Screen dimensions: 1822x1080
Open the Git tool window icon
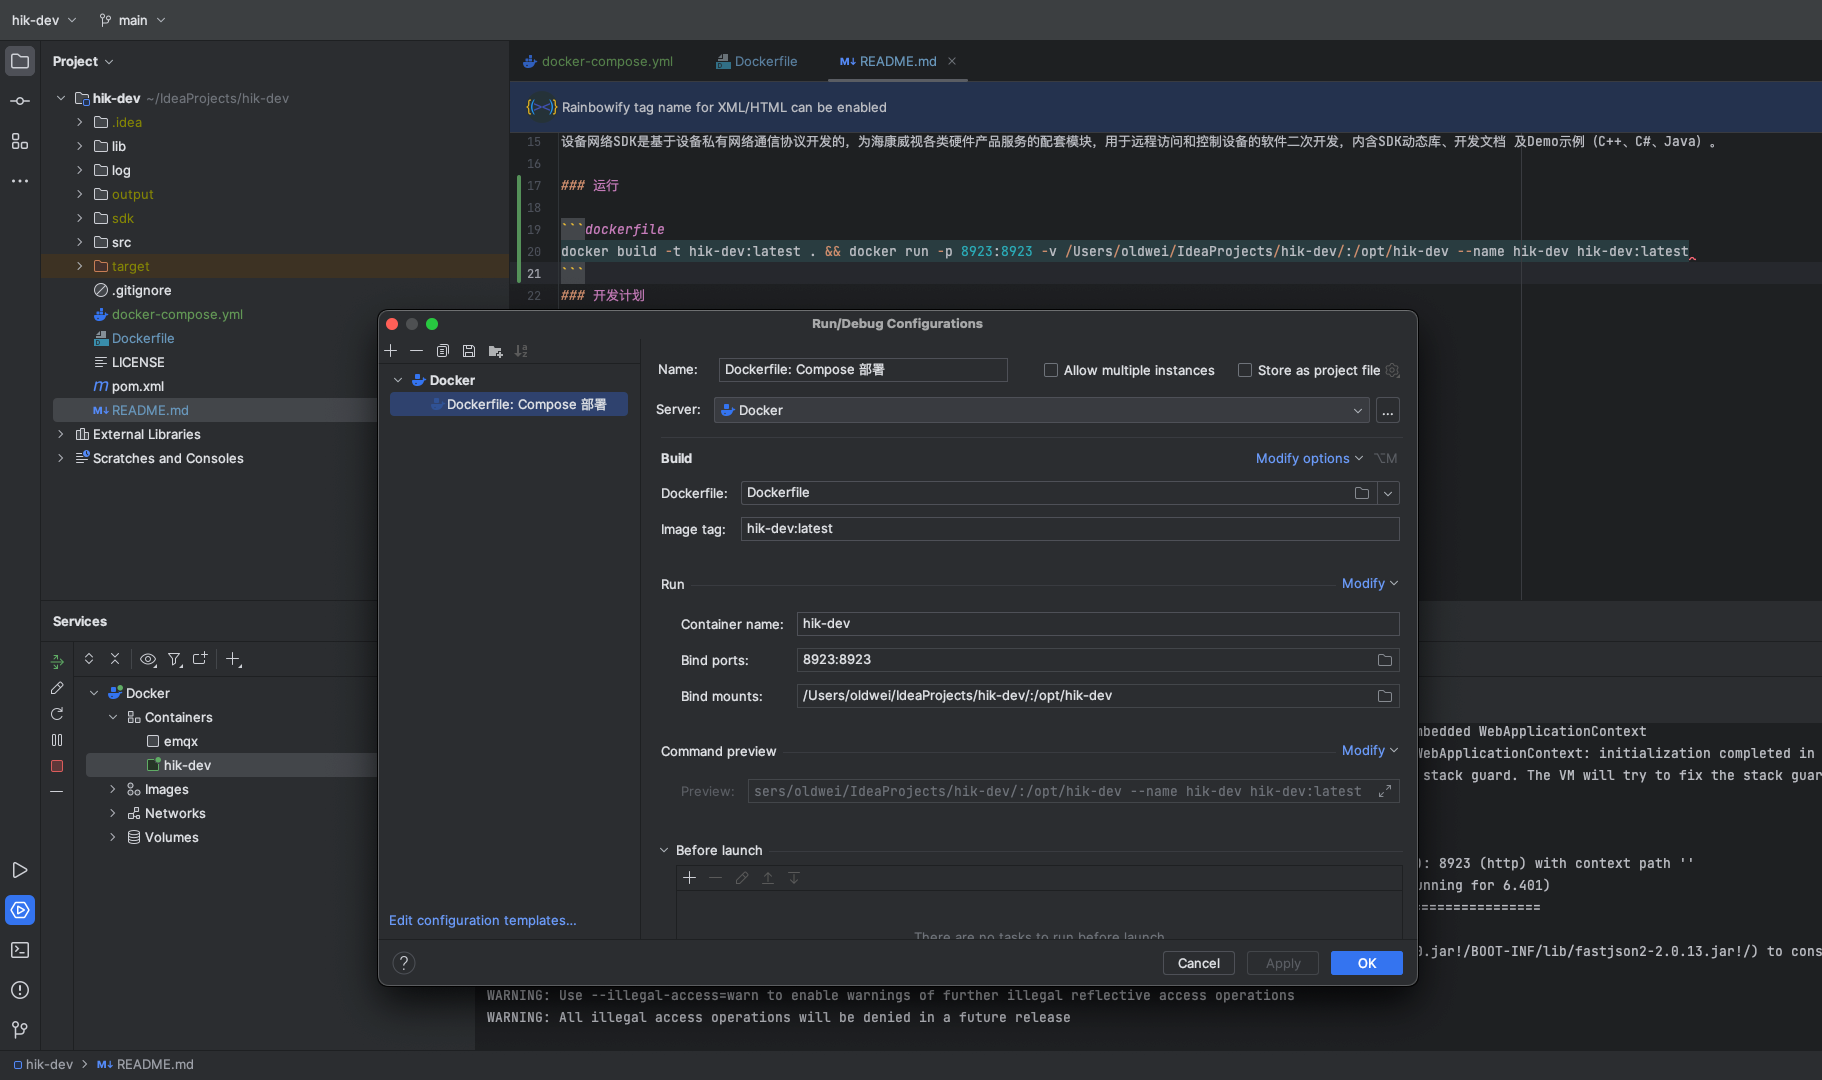click(20, 1029)
